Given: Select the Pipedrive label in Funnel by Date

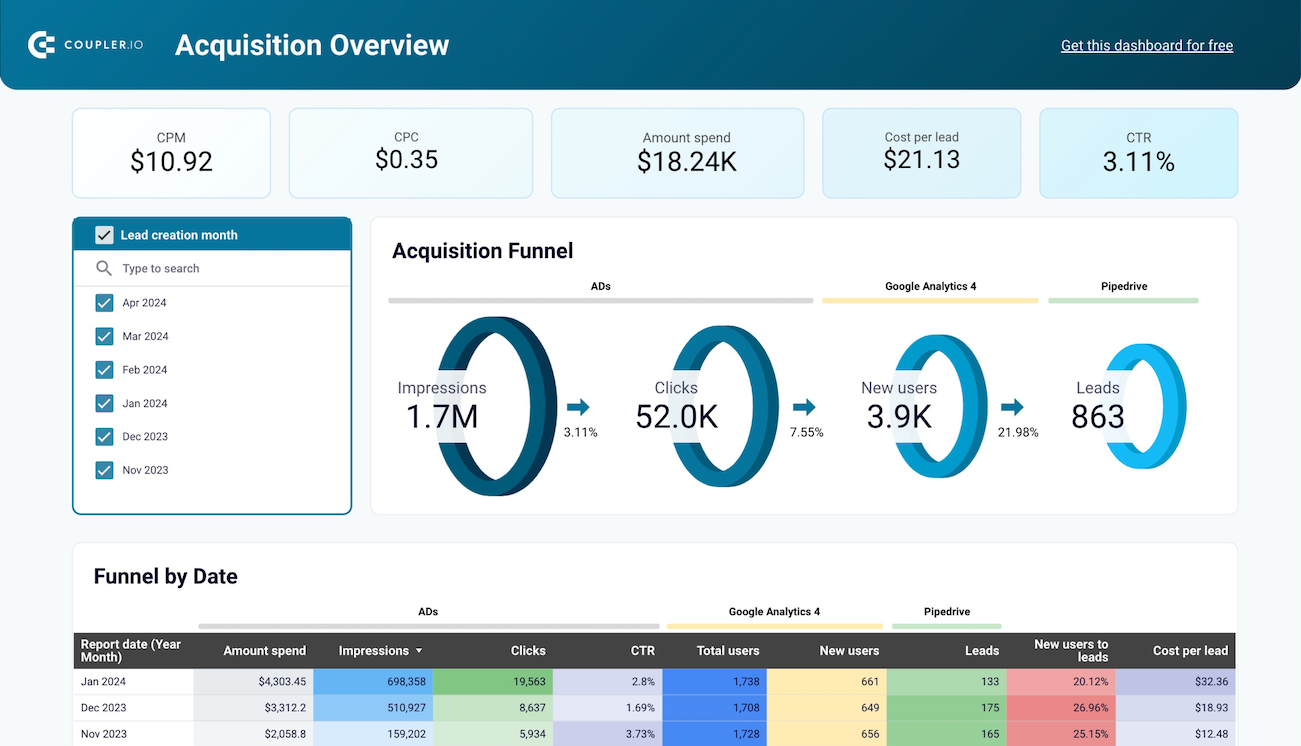Looking at the screenshot, I should click(946, 611).
